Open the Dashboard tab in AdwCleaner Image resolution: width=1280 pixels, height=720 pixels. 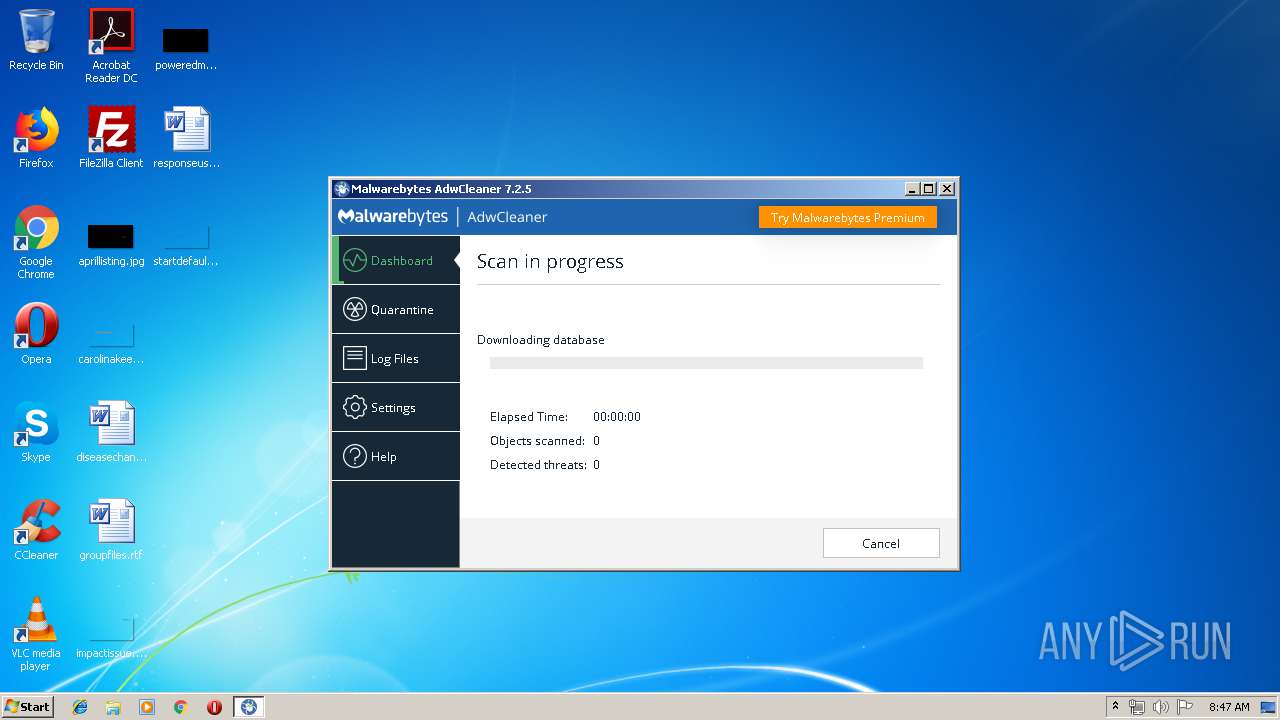coord(396,260)
